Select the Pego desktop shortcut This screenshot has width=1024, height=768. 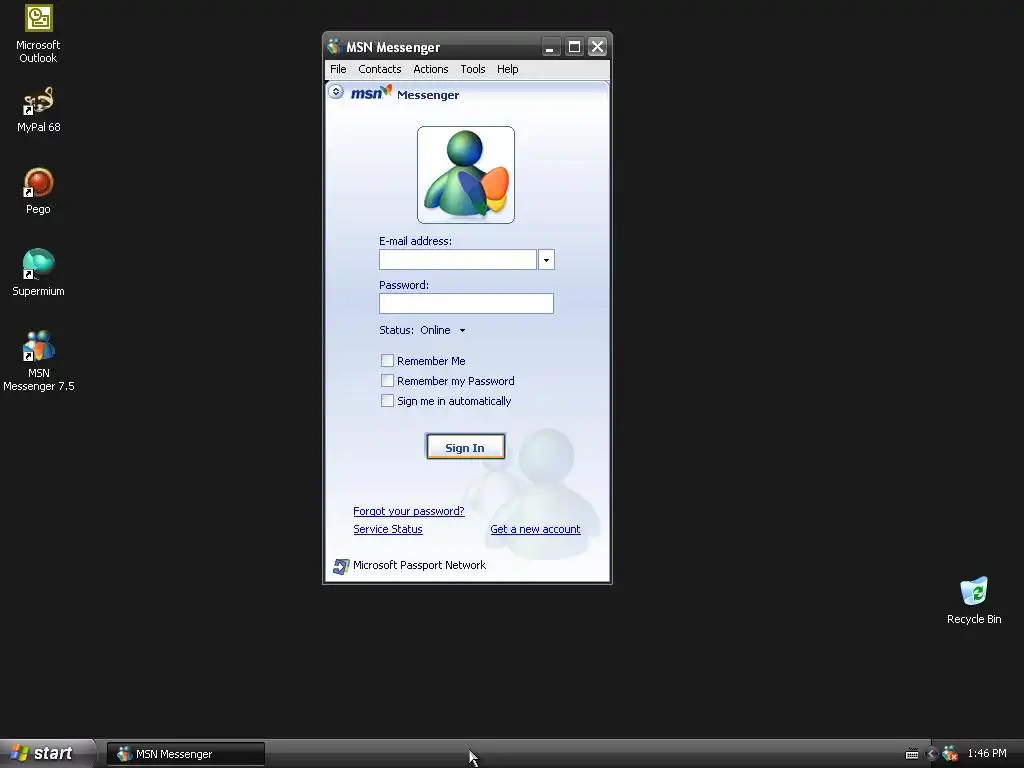tap(38, 191)
